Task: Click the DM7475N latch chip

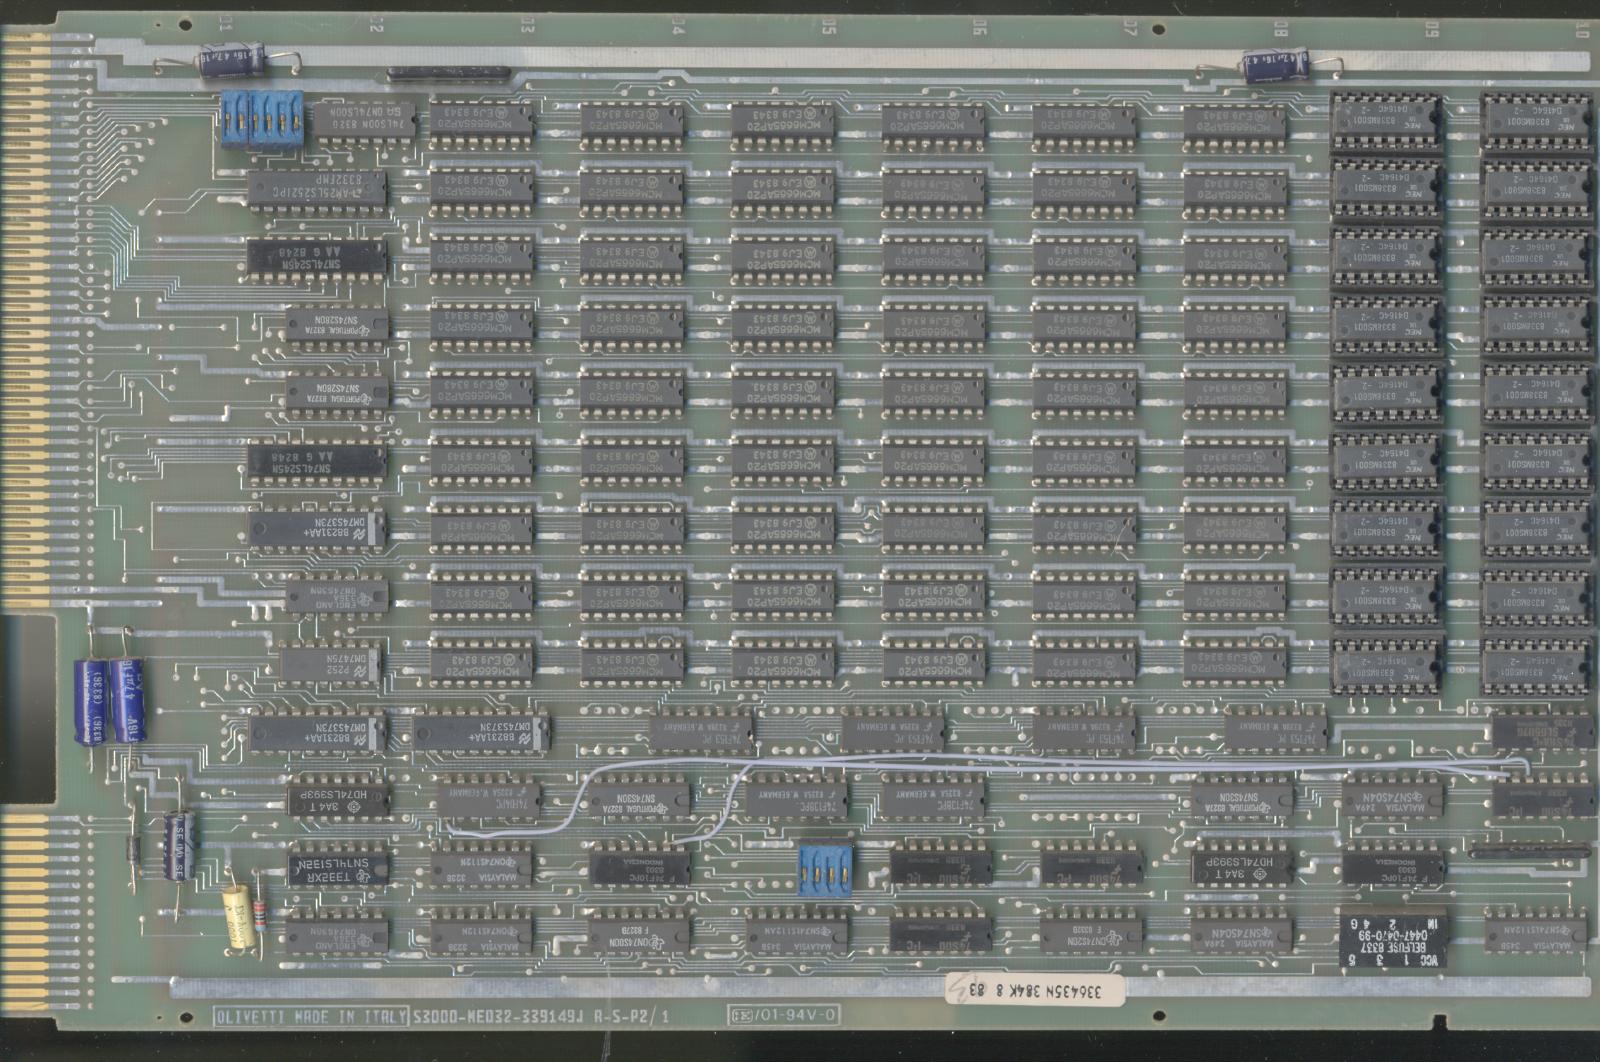Action: (x=330, y=663)
